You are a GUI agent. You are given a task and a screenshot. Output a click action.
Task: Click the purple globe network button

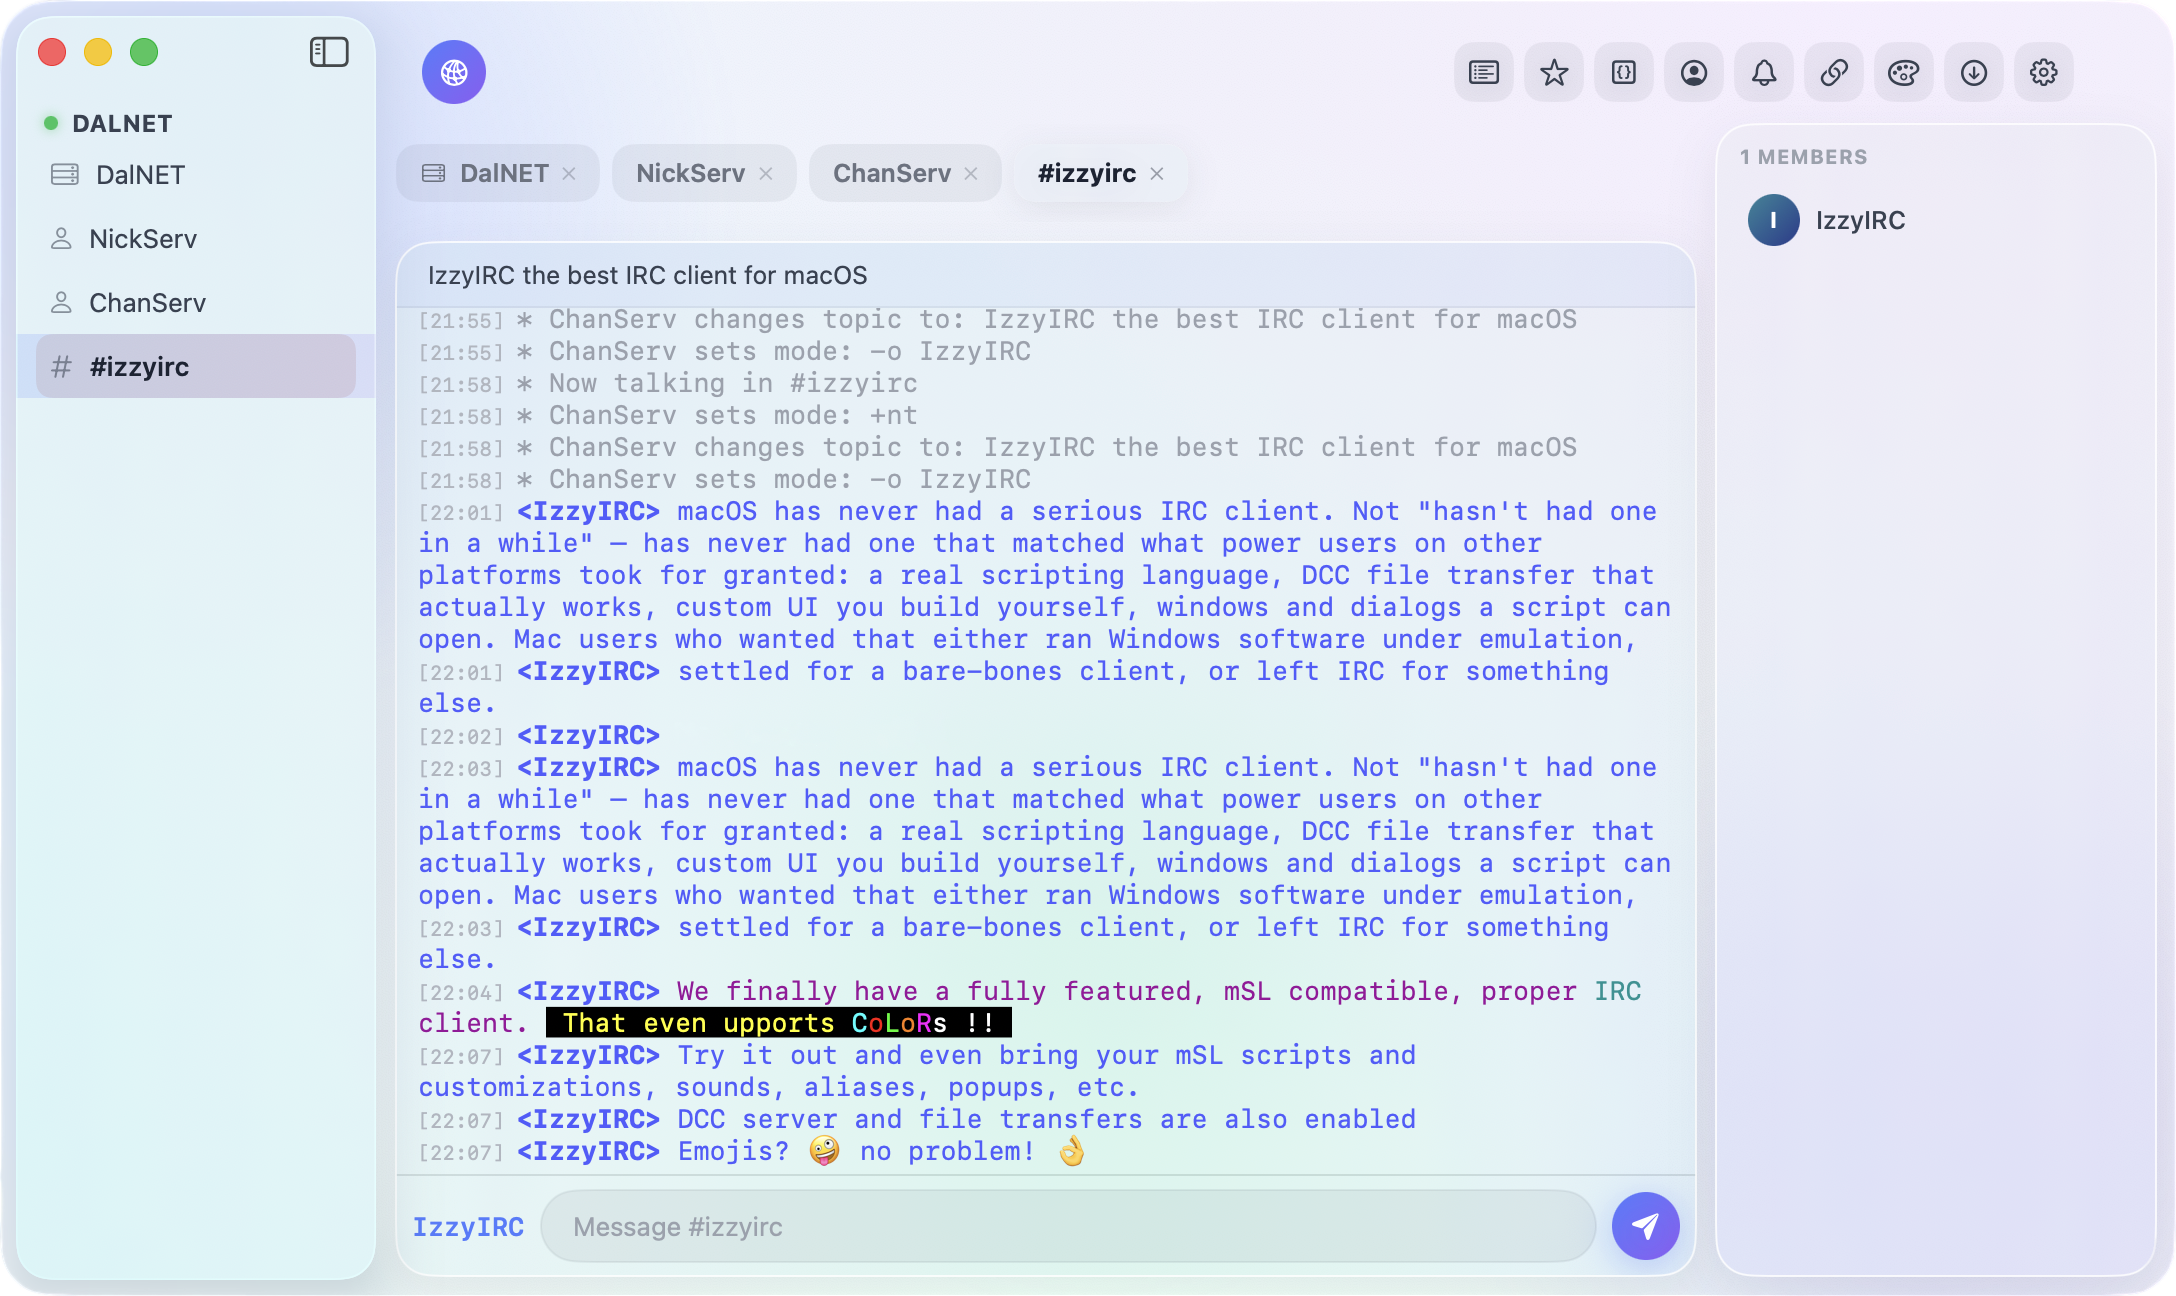(454, 72)
